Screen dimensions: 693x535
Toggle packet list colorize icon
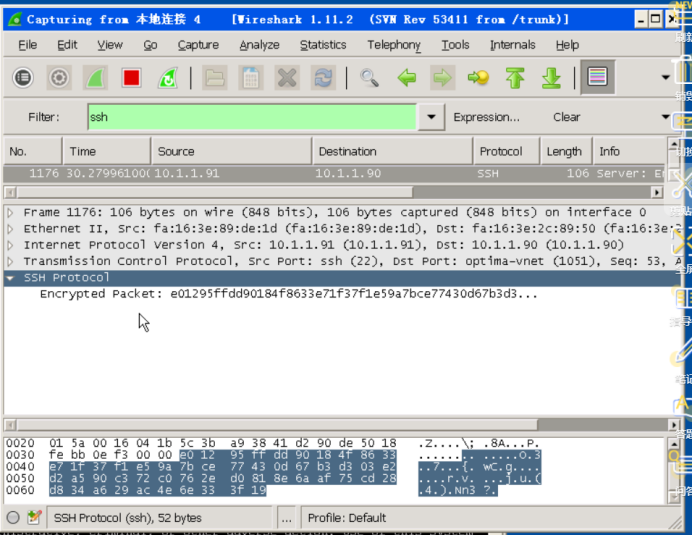(x=598, y=77)
